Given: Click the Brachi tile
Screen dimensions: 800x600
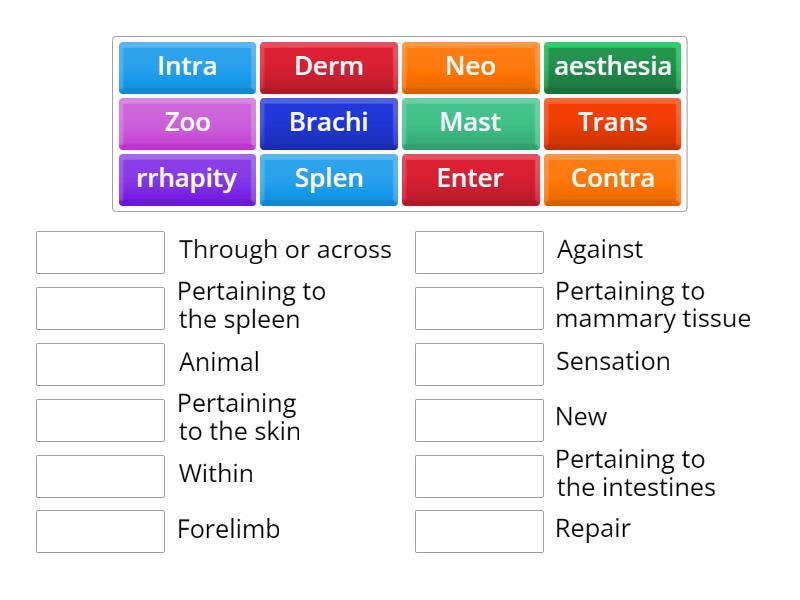Looking at the screenshot, I should 328,123.
